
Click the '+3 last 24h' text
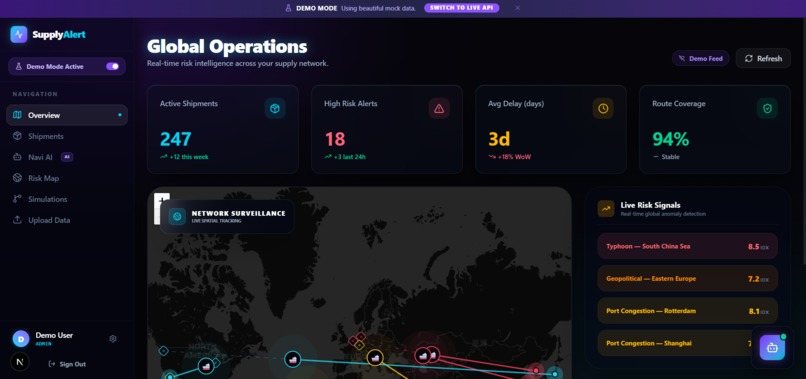tap(350, 157)
